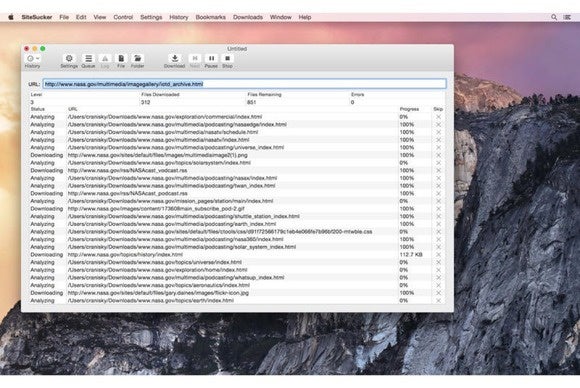Open the Edit menu
The width and height of the screenshot is (580, 388).
[x=81, y=17]
